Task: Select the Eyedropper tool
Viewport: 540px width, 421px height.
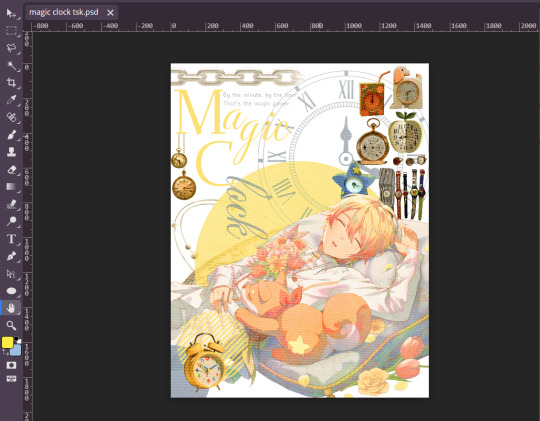Action: 11,100
